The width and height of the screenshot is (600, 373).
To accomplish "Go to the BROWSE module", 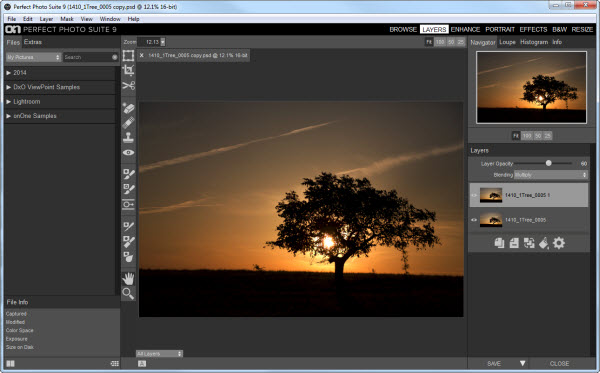I will [x=403, y=29].
